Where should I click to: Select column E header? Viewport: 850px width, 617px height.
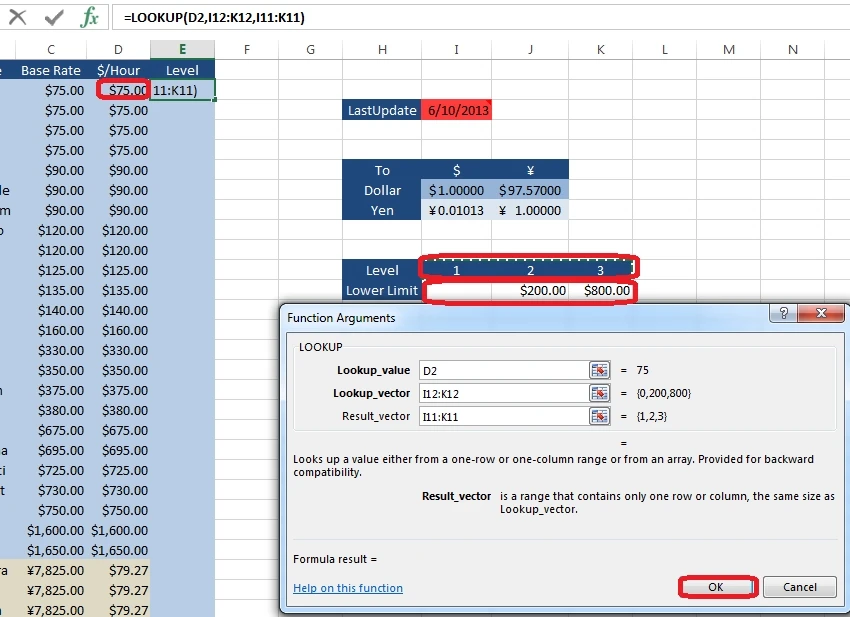[182, 50]
